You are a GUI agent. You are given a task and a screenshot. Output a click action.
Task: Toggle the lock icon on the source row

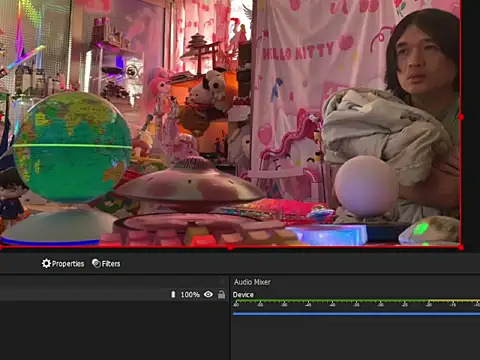point(221,294)
